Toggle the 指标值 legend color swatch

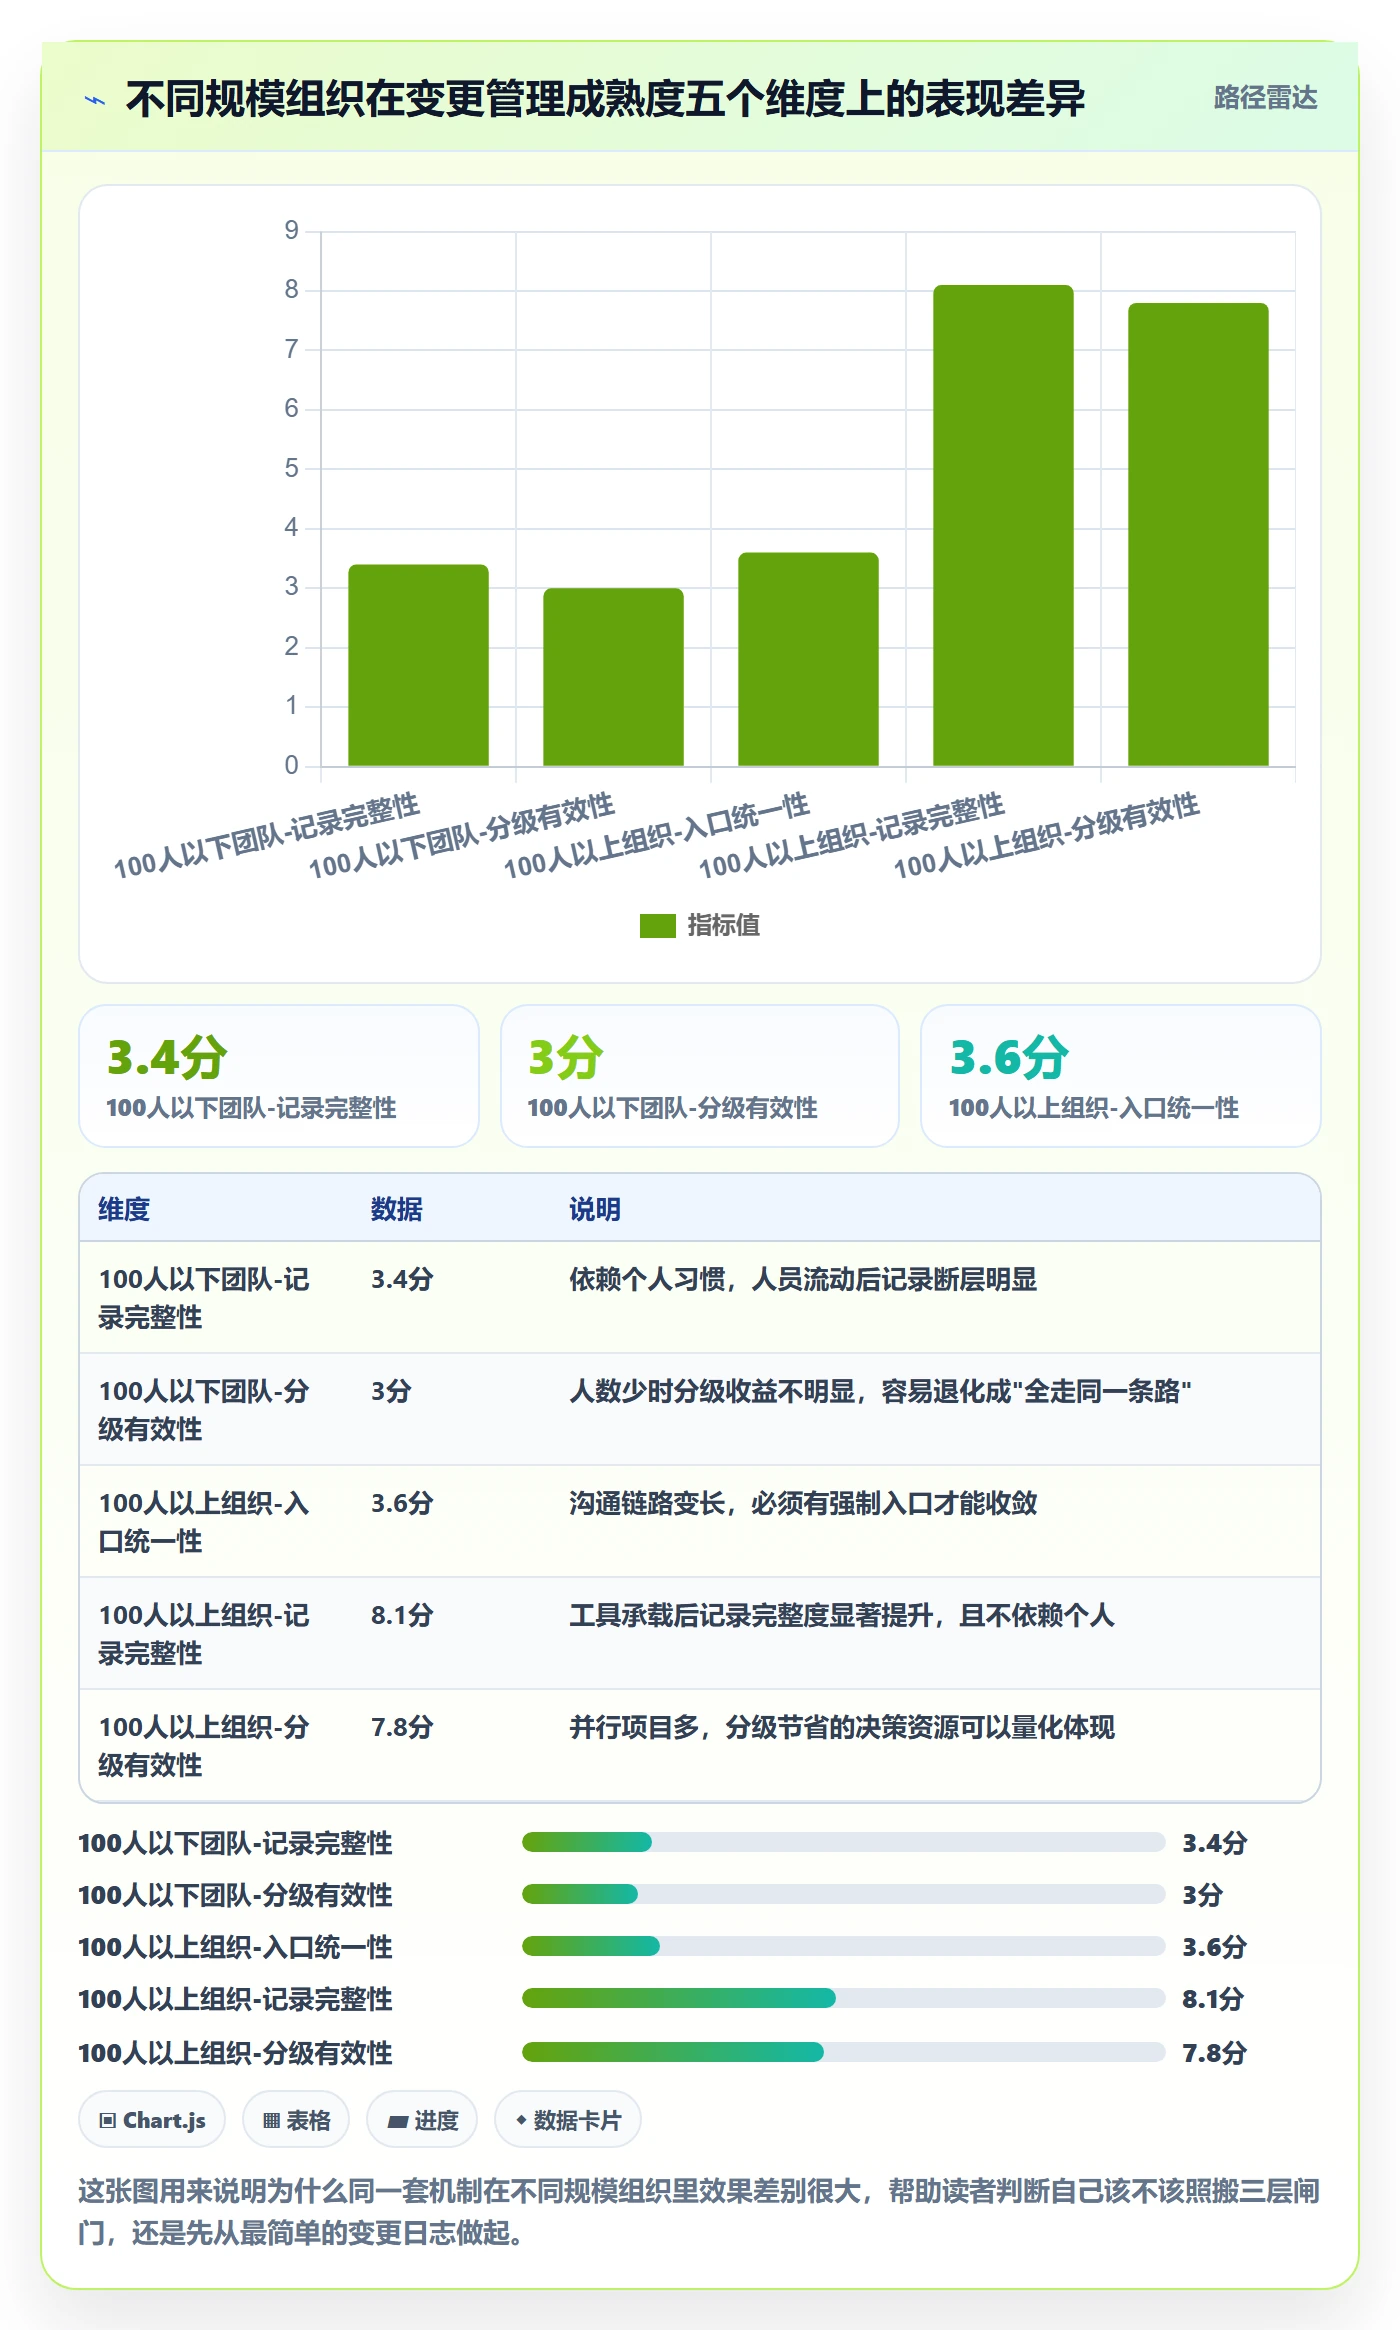point(657,926)
